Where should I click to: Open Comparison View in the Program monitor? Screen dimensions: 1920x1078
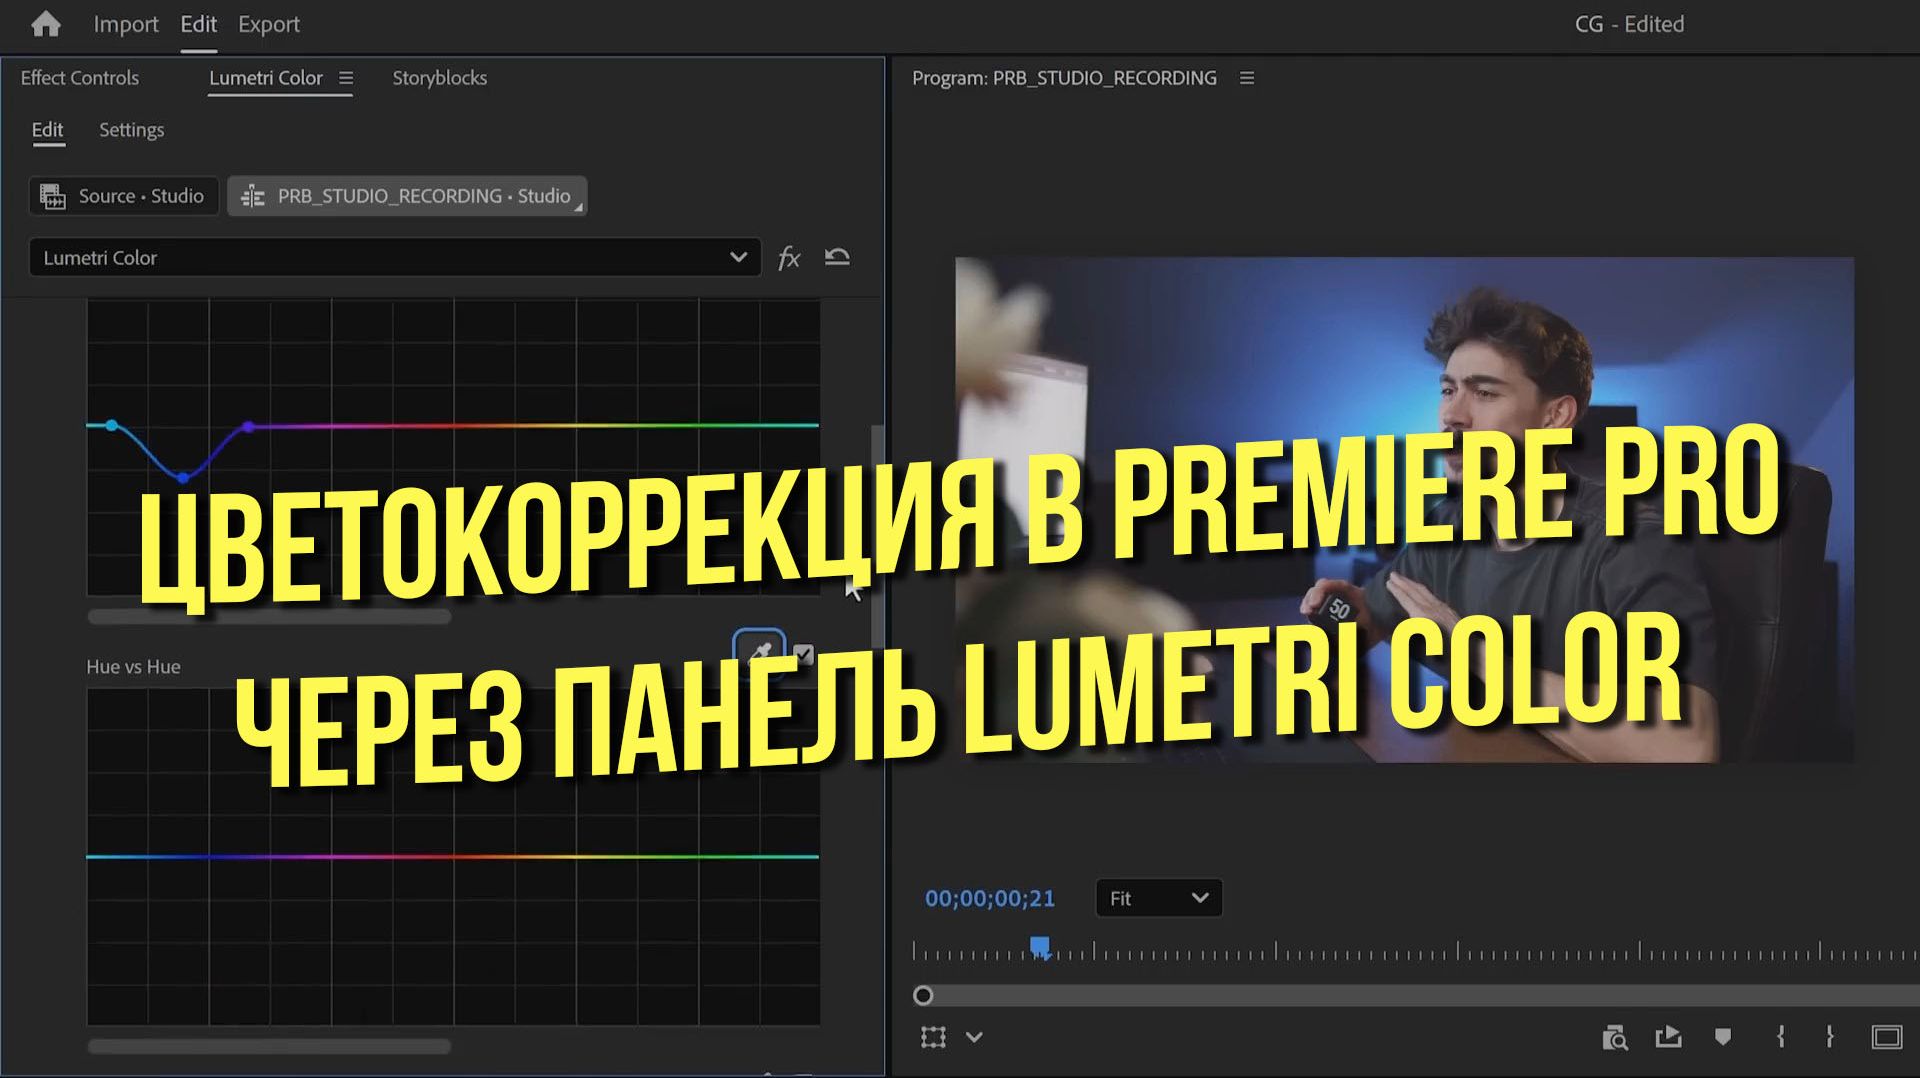pyautogui.click(x=1615, y=1038)
